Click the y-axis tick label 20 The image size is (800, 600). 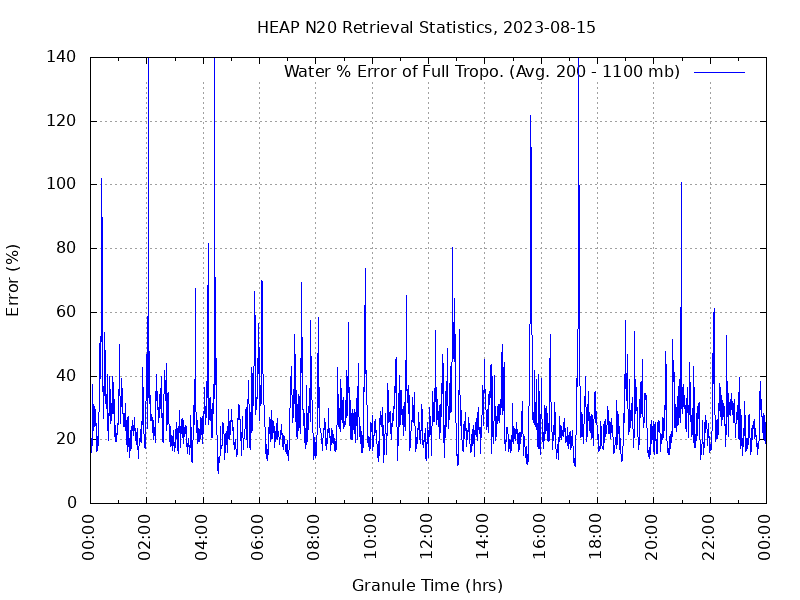(66, 439)
